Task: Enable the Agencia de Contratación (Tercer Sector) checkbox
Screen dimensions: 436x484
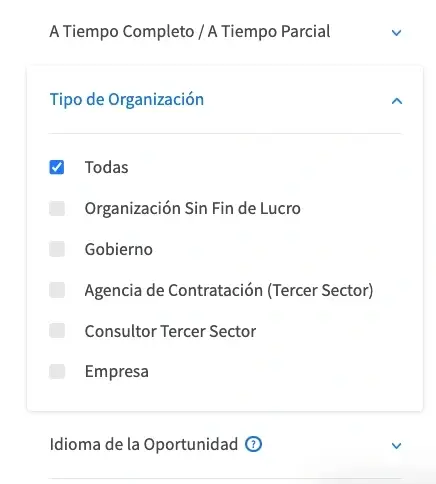Action: [x=57, y=290]
